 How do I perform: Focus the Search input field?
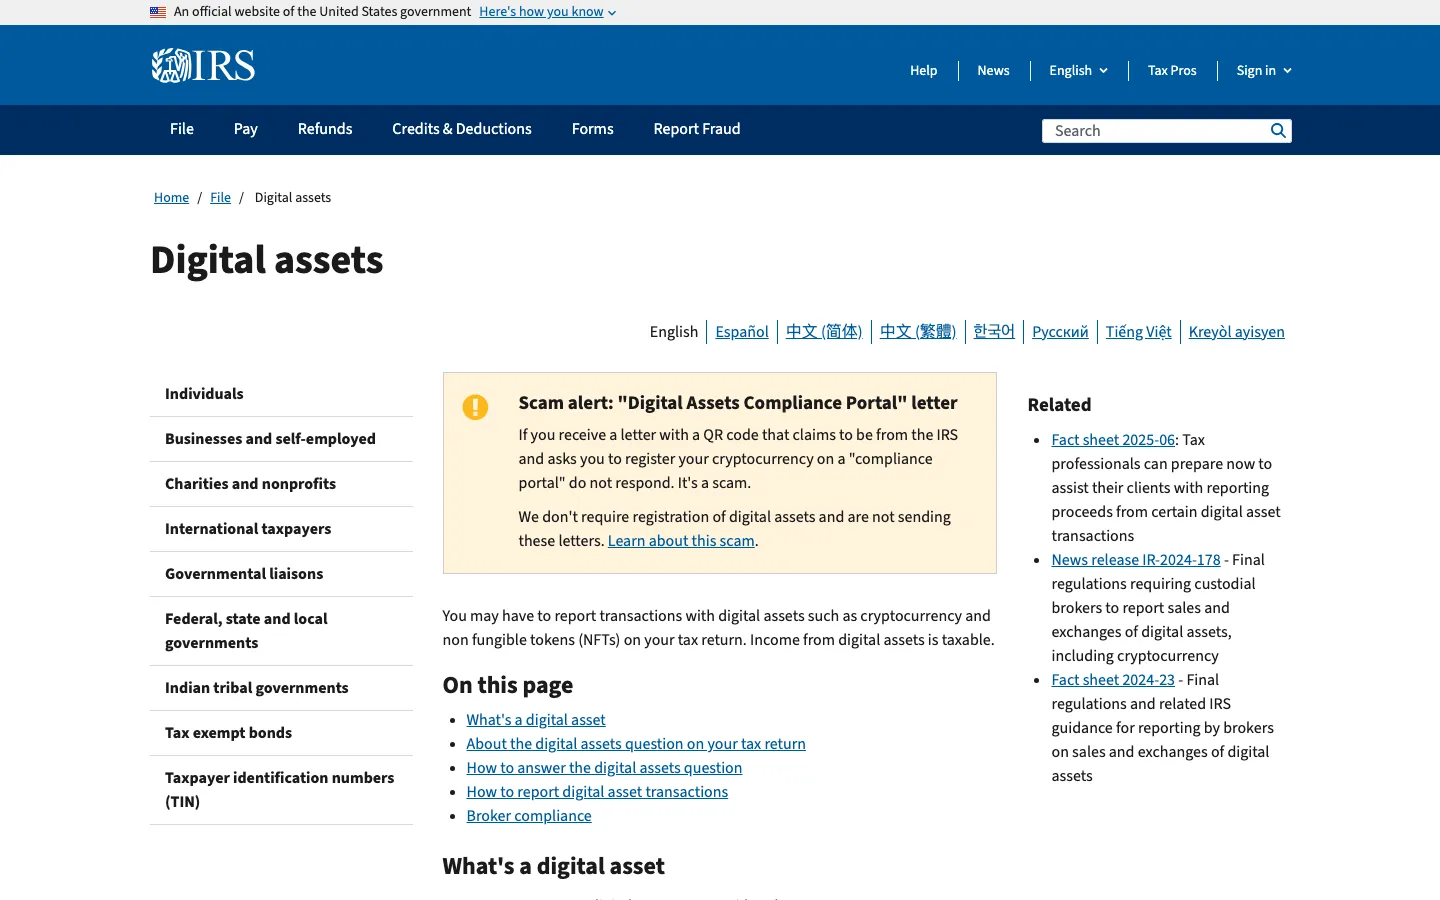coord(1156,131)
